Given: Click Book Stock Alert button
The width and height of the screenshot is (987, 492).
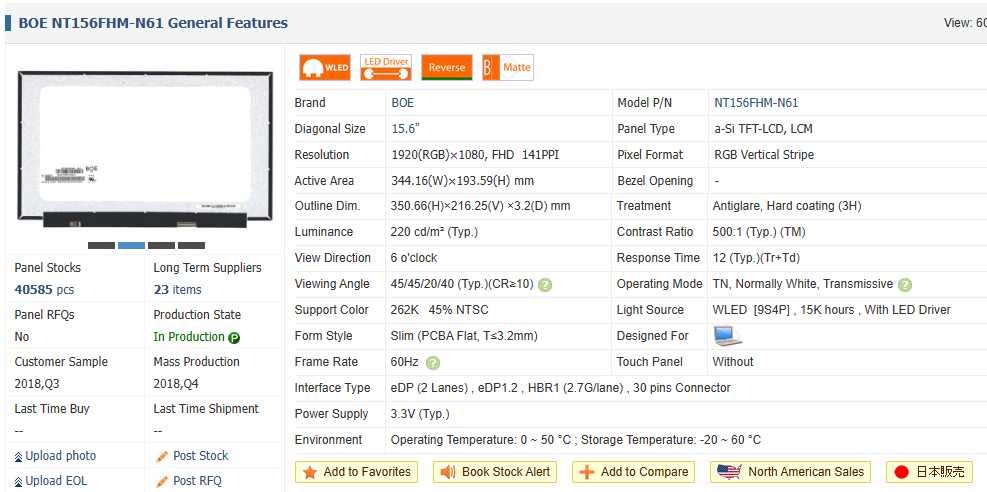Looking at the screenshot, I should pos(495,472).
